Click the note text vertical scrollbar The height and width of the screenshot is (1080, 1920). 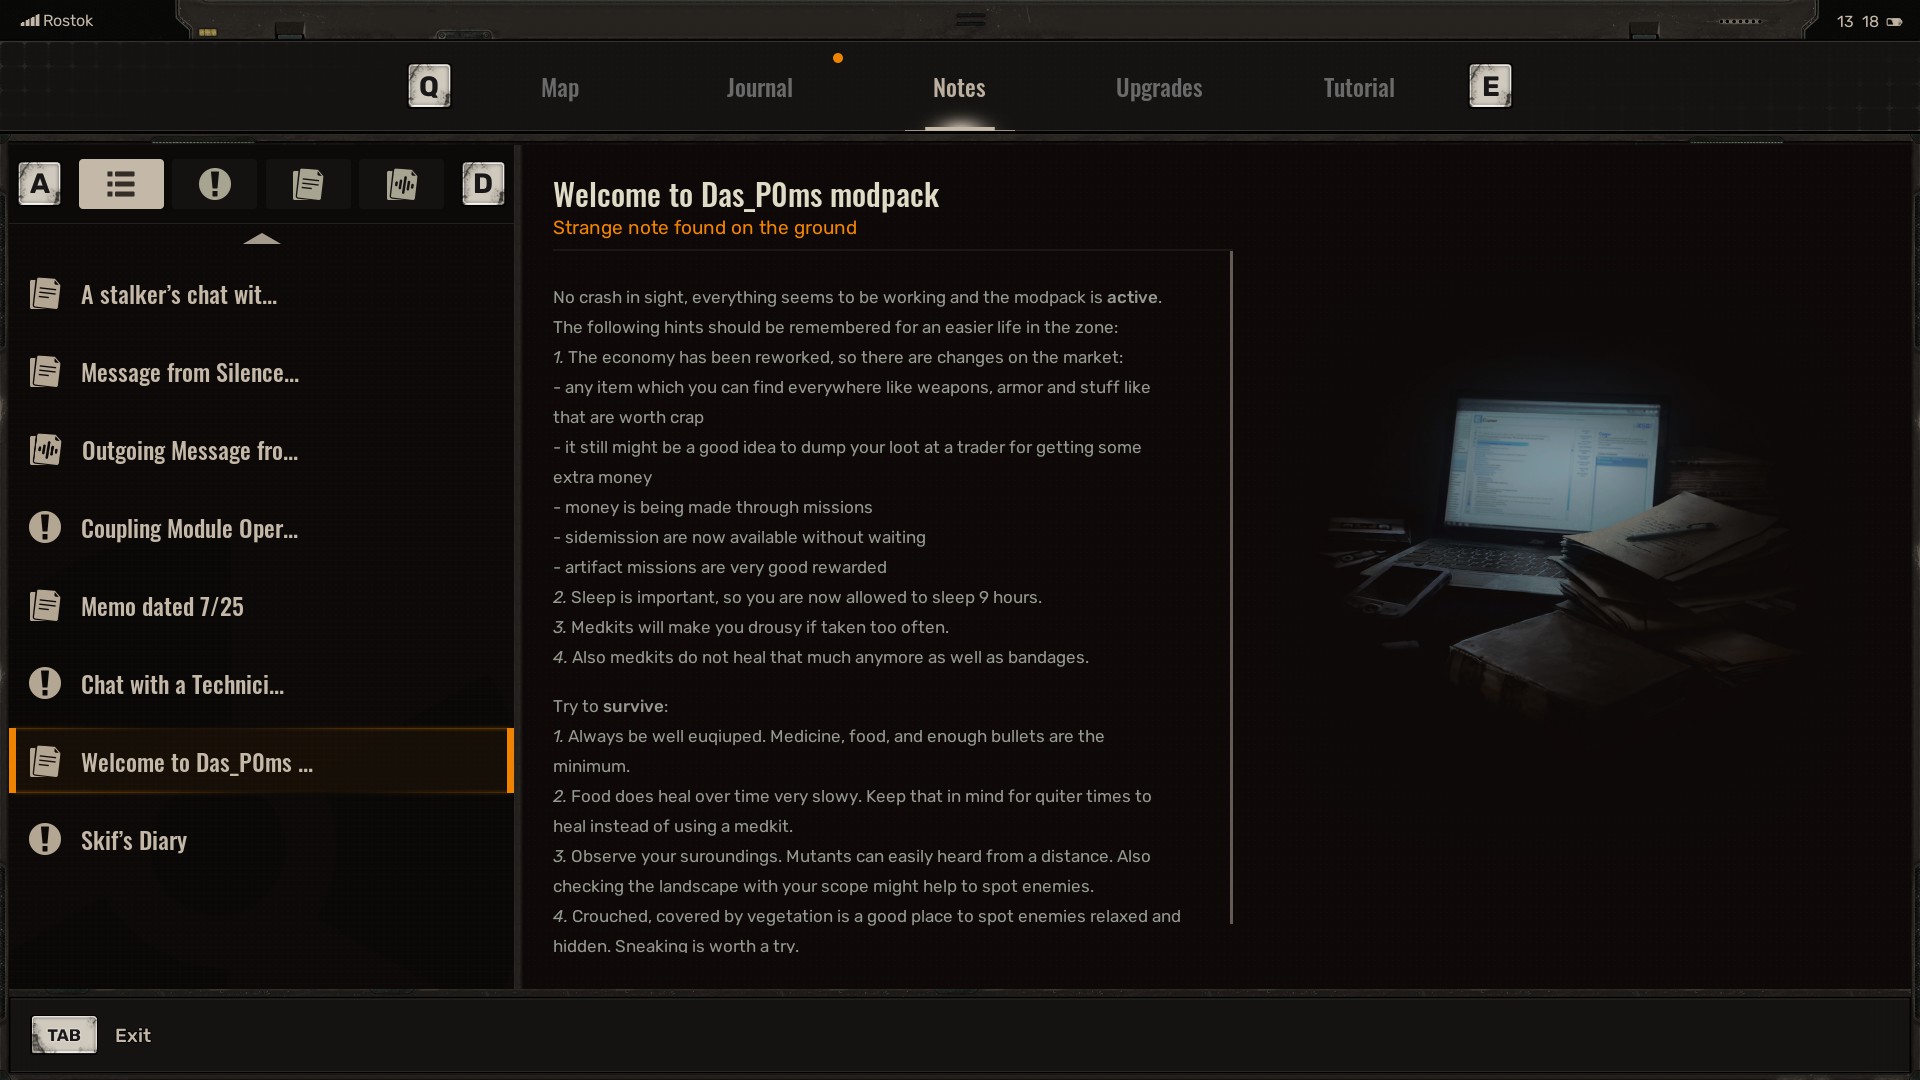[1231, 588]
